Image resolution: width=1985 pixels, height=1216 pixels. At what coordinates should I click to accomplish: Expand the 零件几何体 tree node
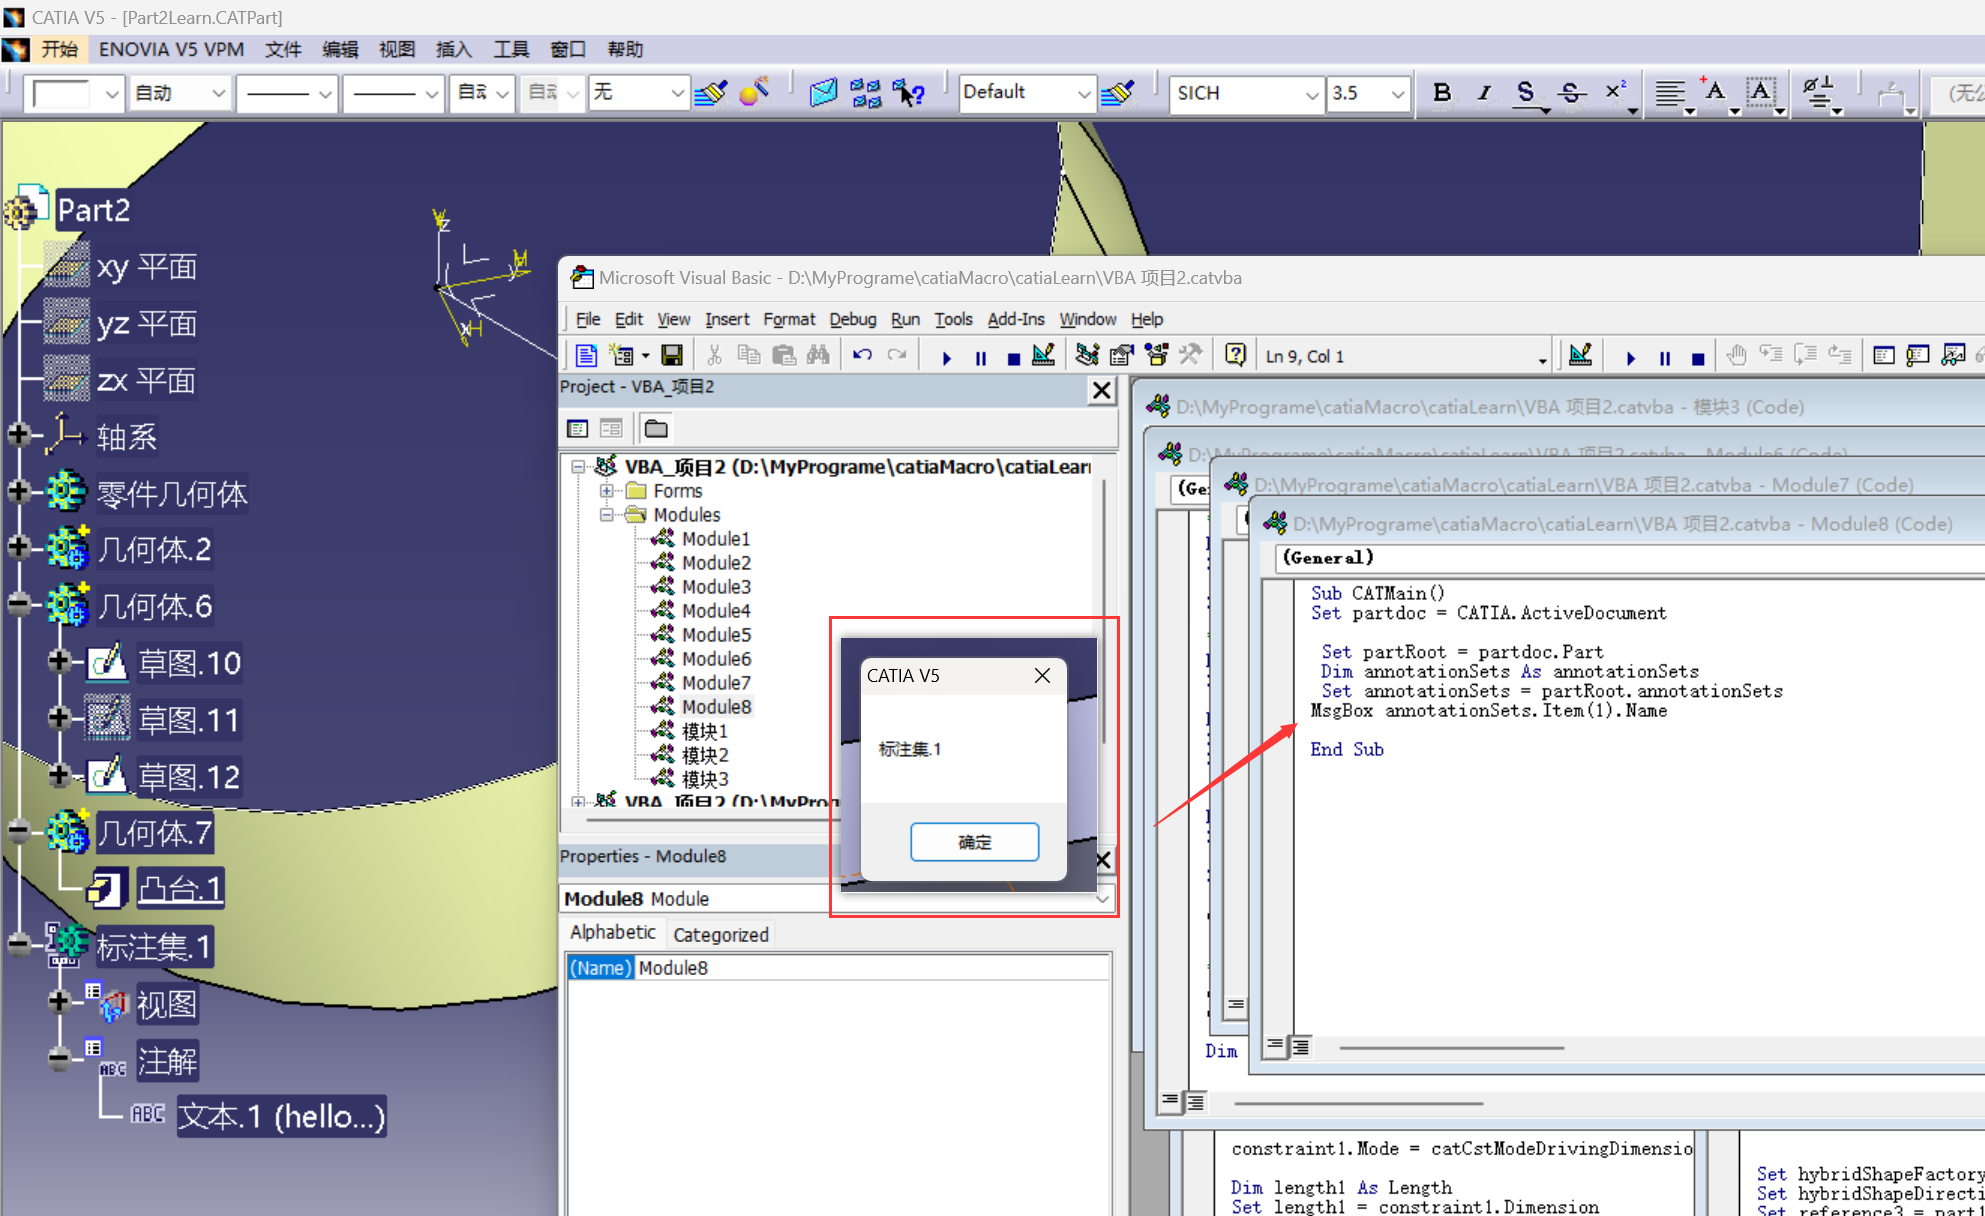[x=18, y=490]
